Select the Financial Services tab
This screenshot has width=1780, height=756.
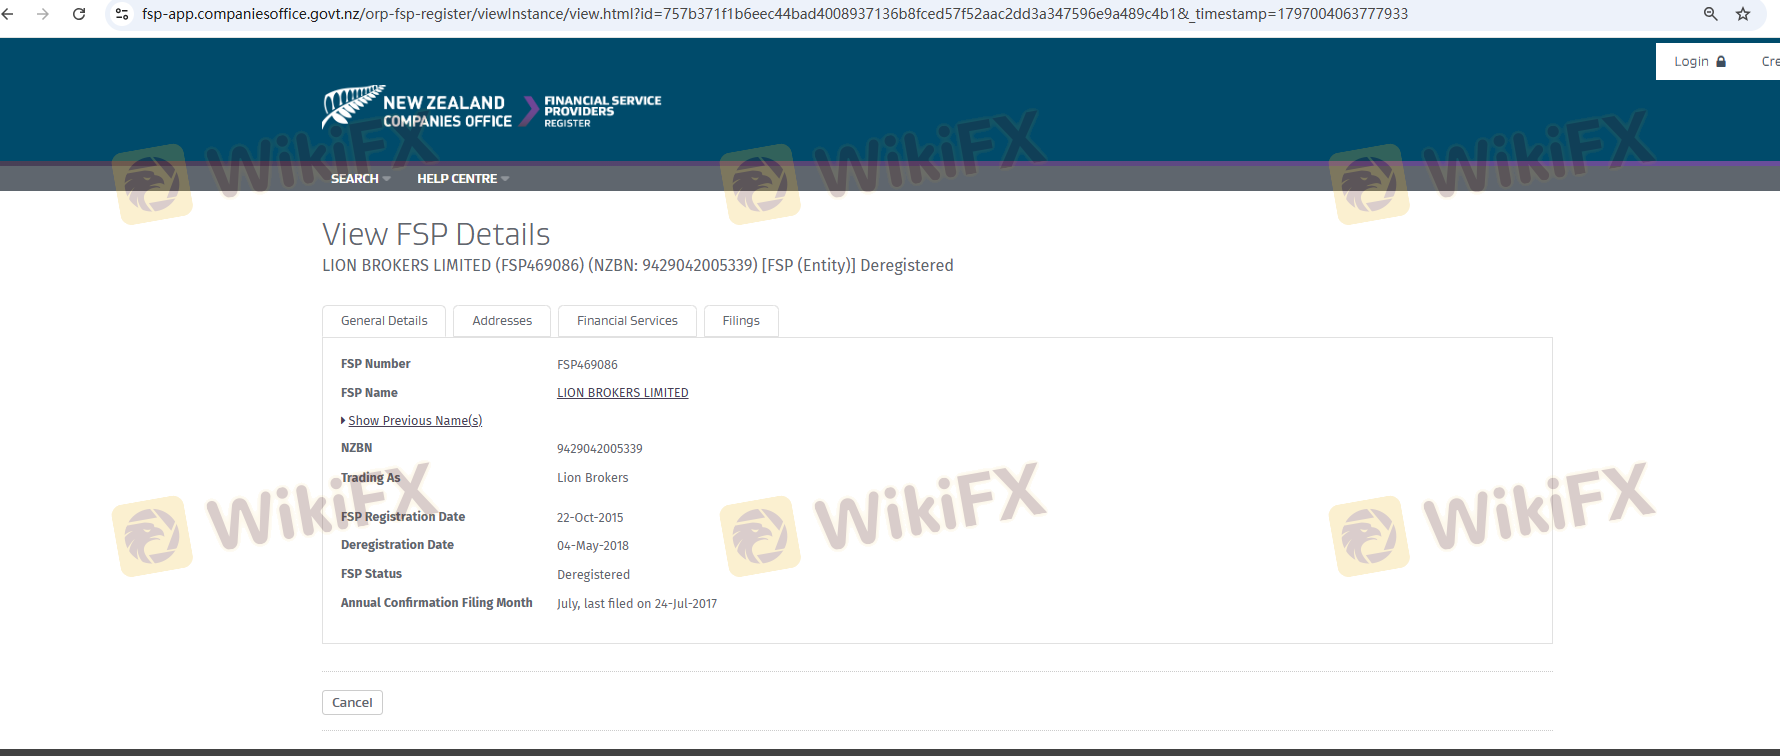627,321
